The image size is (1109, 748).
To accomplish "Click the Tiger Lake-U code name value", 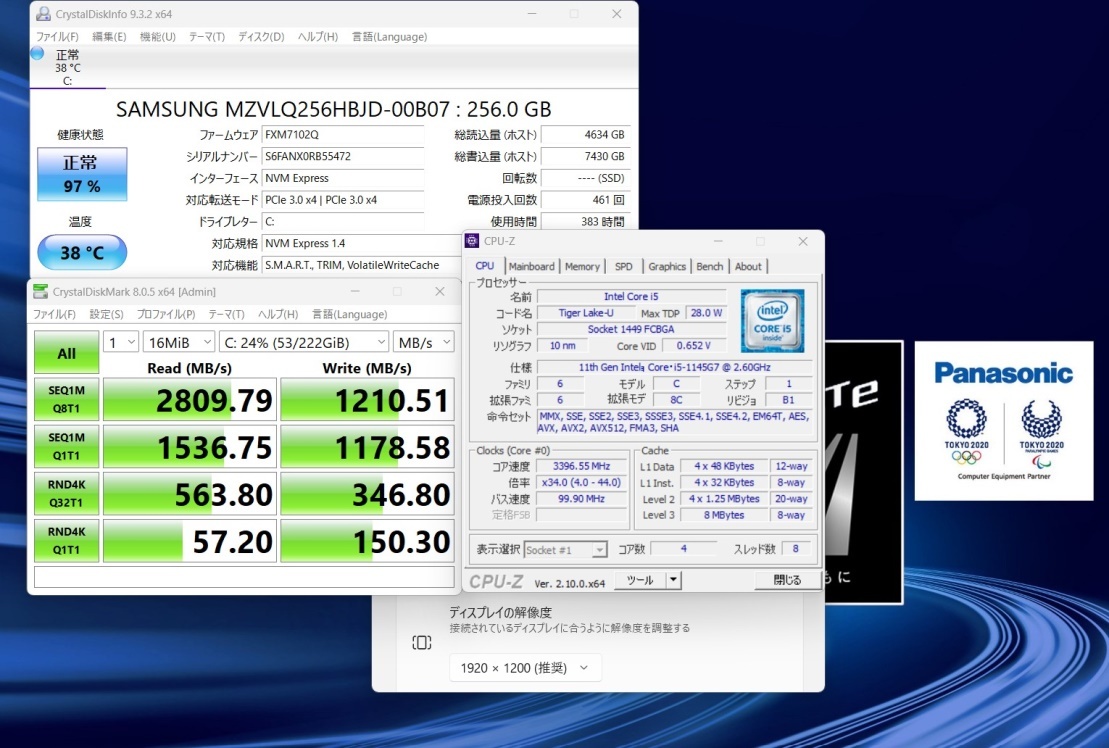I will tap(586, 312).
